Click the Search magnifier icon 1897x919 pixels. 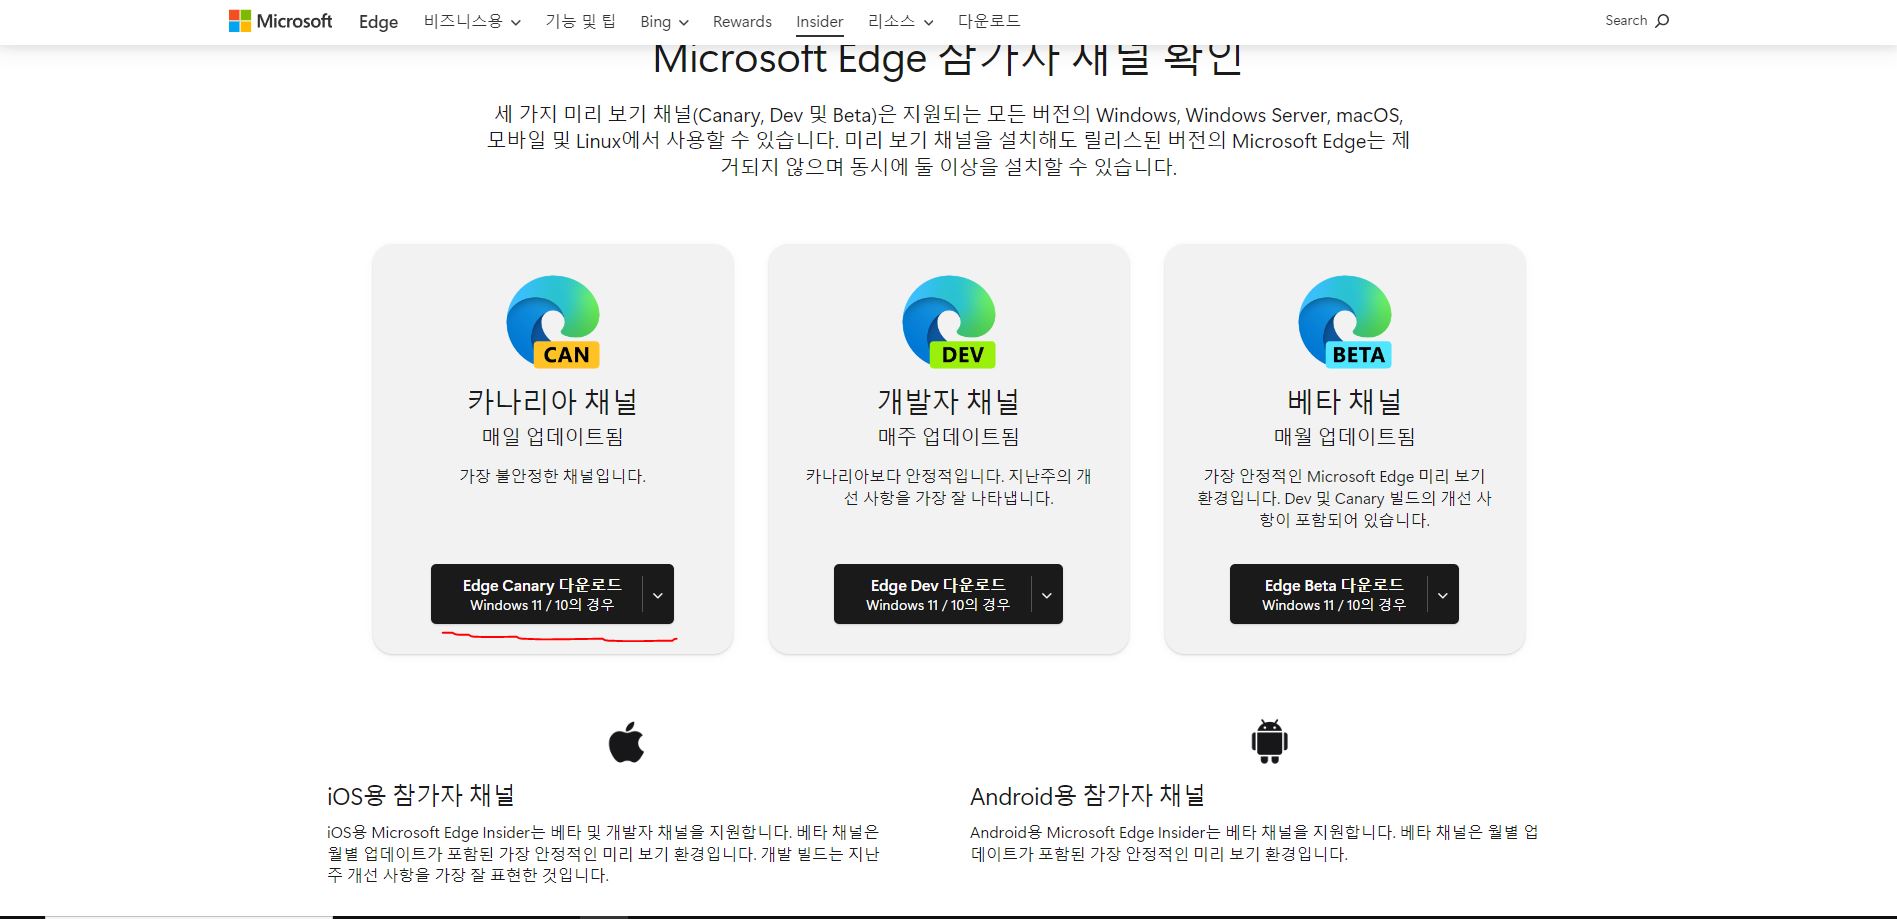[x=1662, y=21]
